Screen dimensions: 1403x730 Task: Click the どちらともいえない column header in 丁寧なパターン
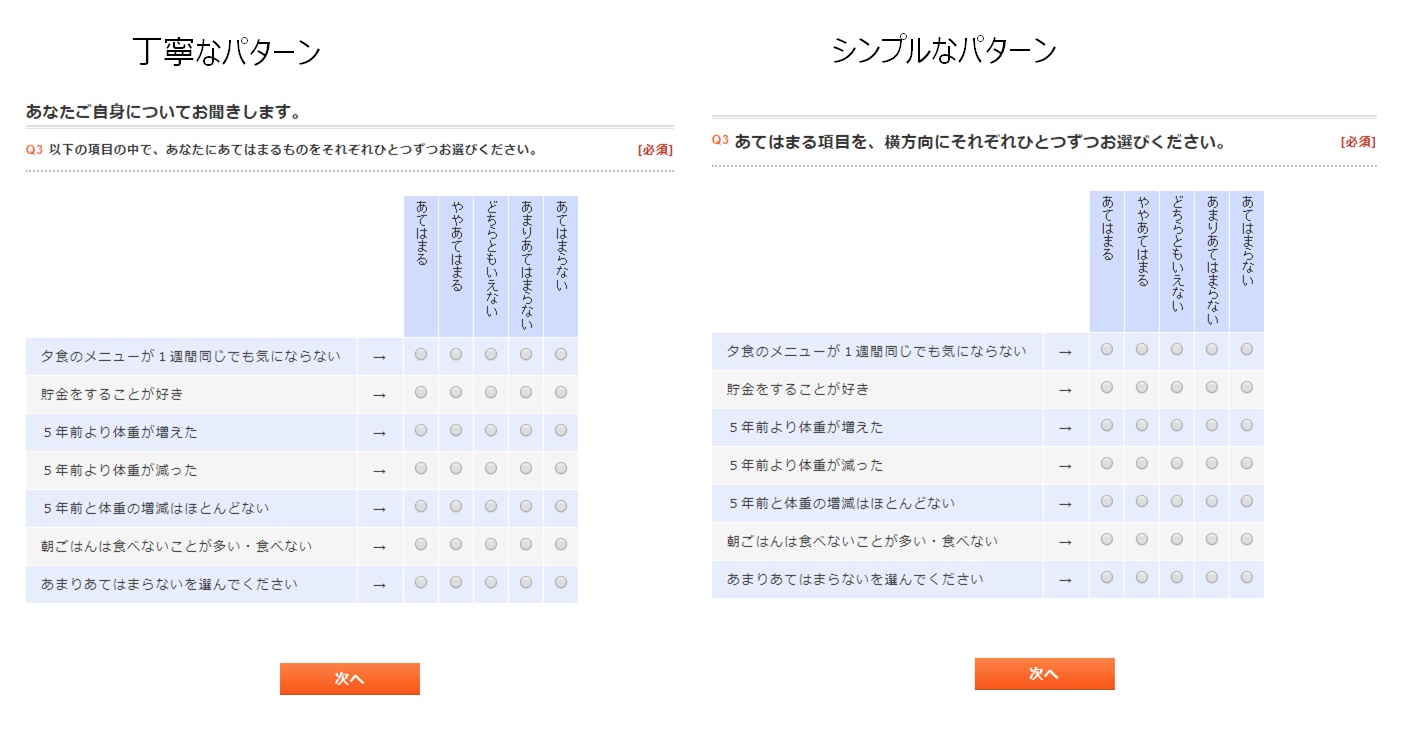tap(491, 266)
